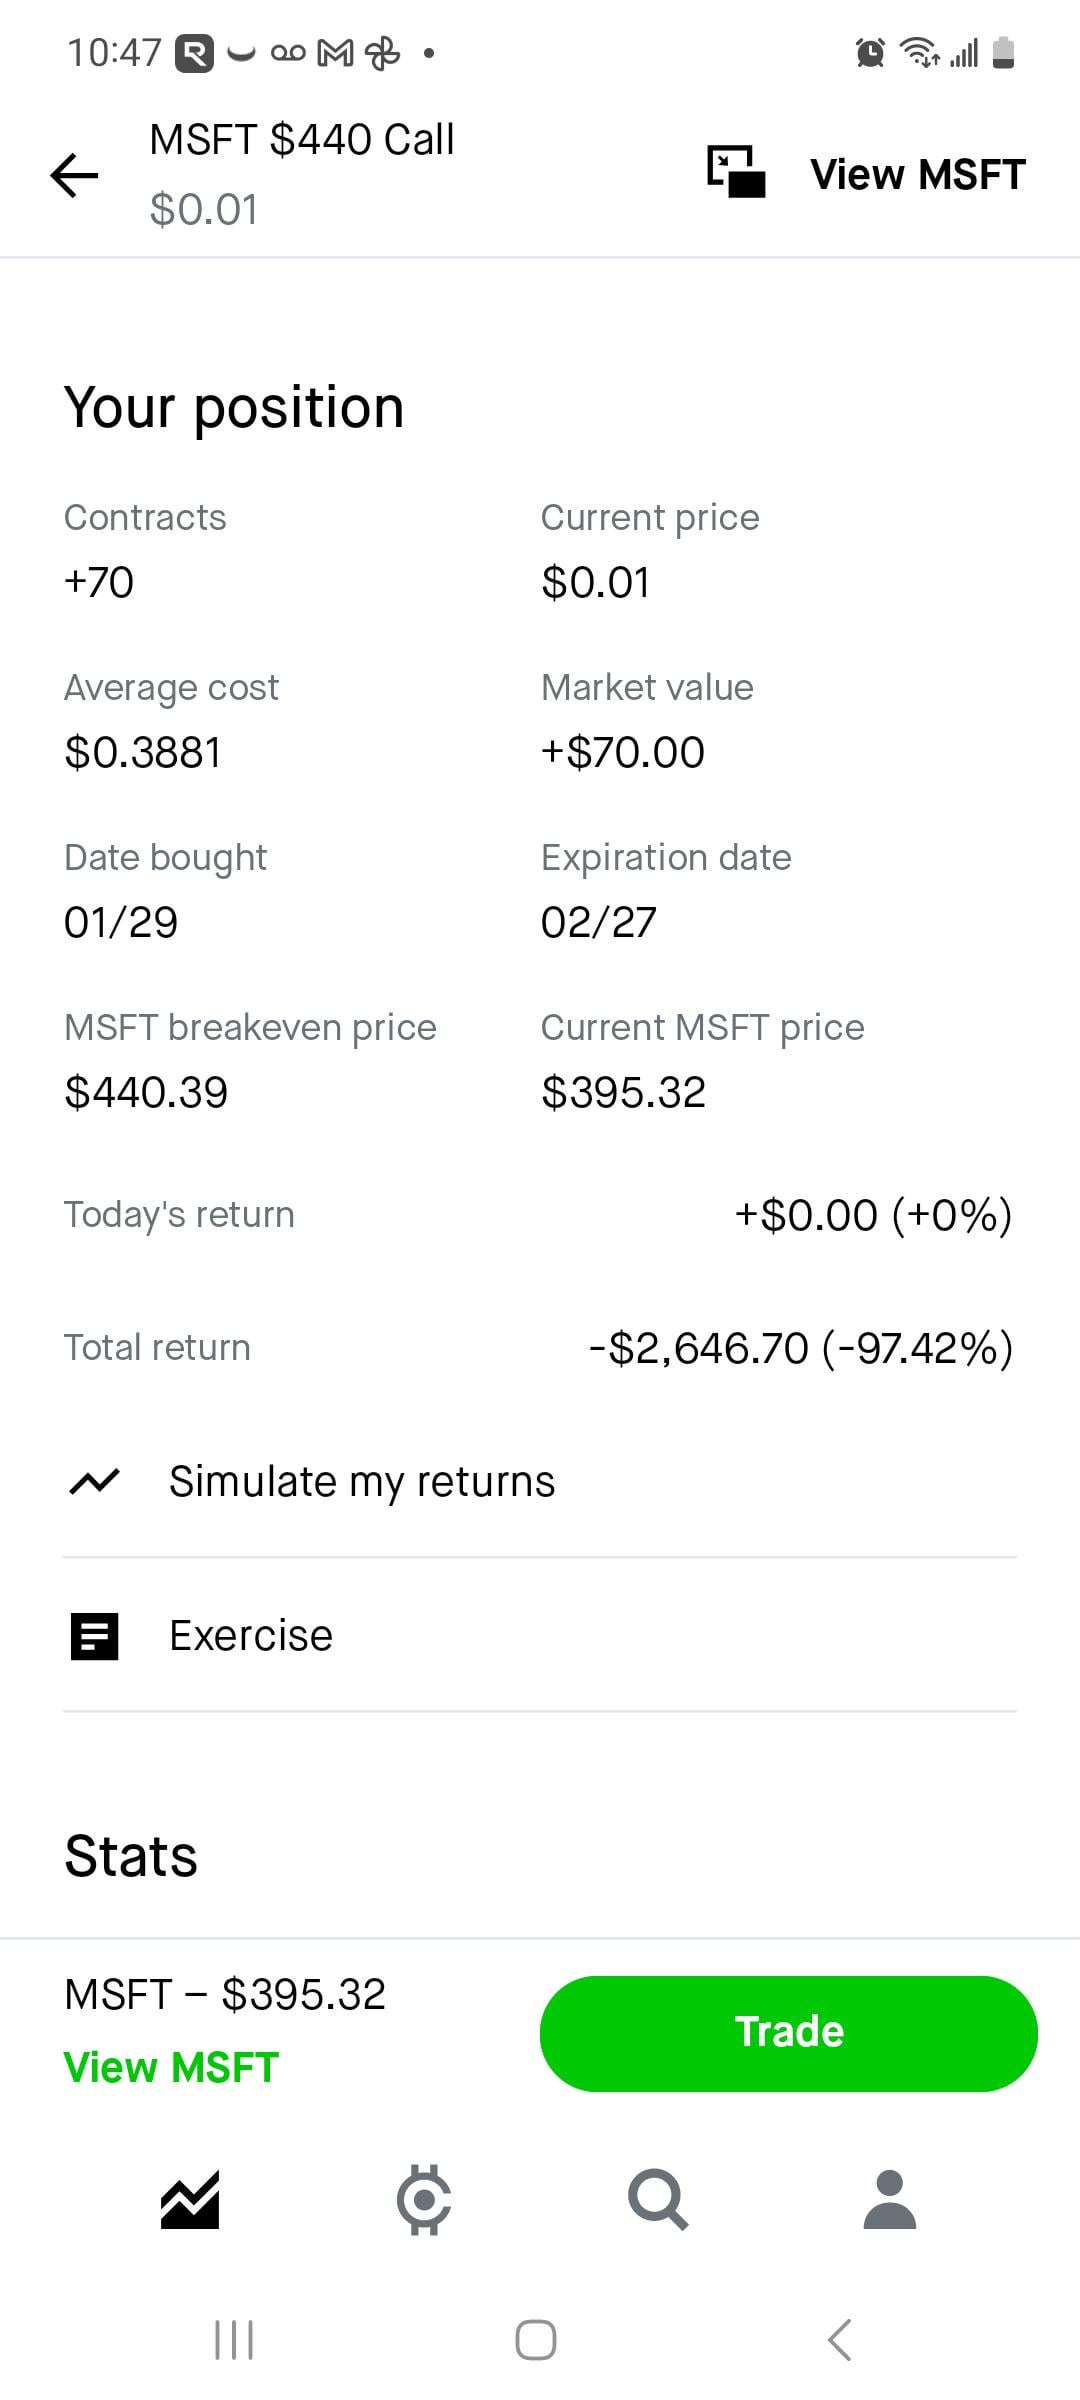Open the crypto tab icon
Screen dimensions: 1080x2400
424,2200
